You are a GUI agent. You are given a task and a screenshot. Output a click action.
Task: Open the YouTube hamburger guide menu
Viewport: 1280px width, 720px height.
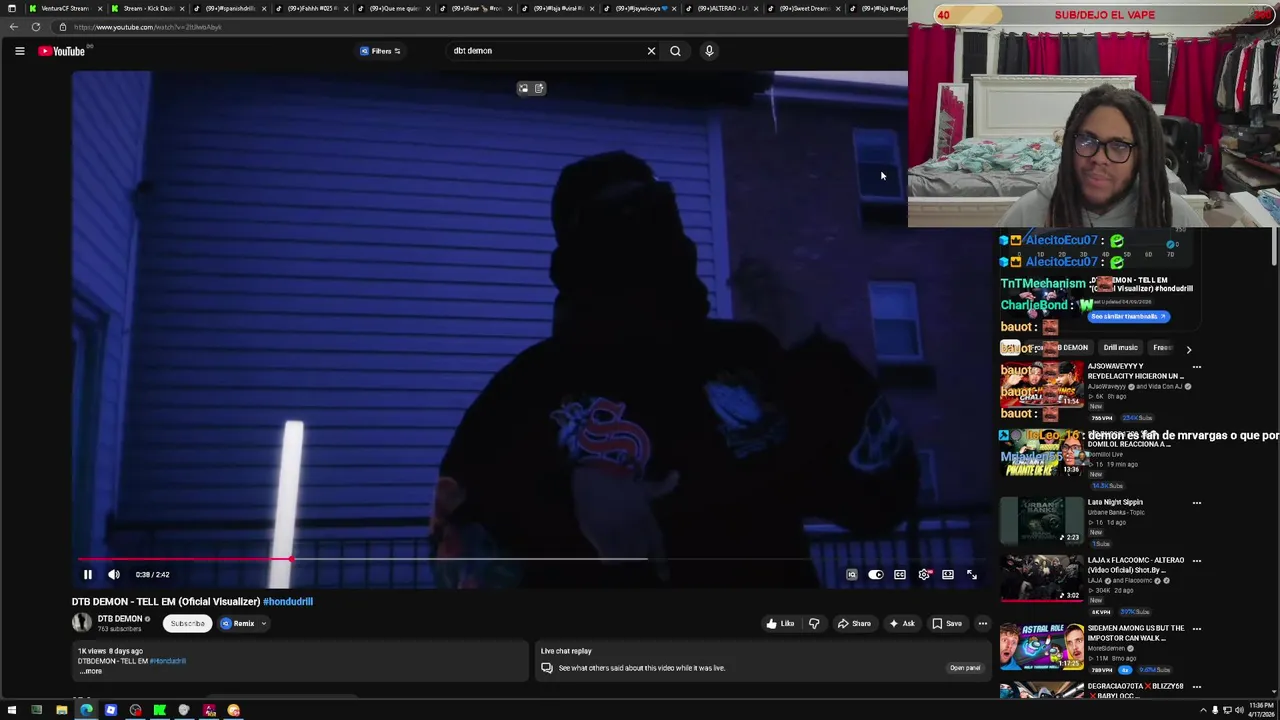[19, 51]
